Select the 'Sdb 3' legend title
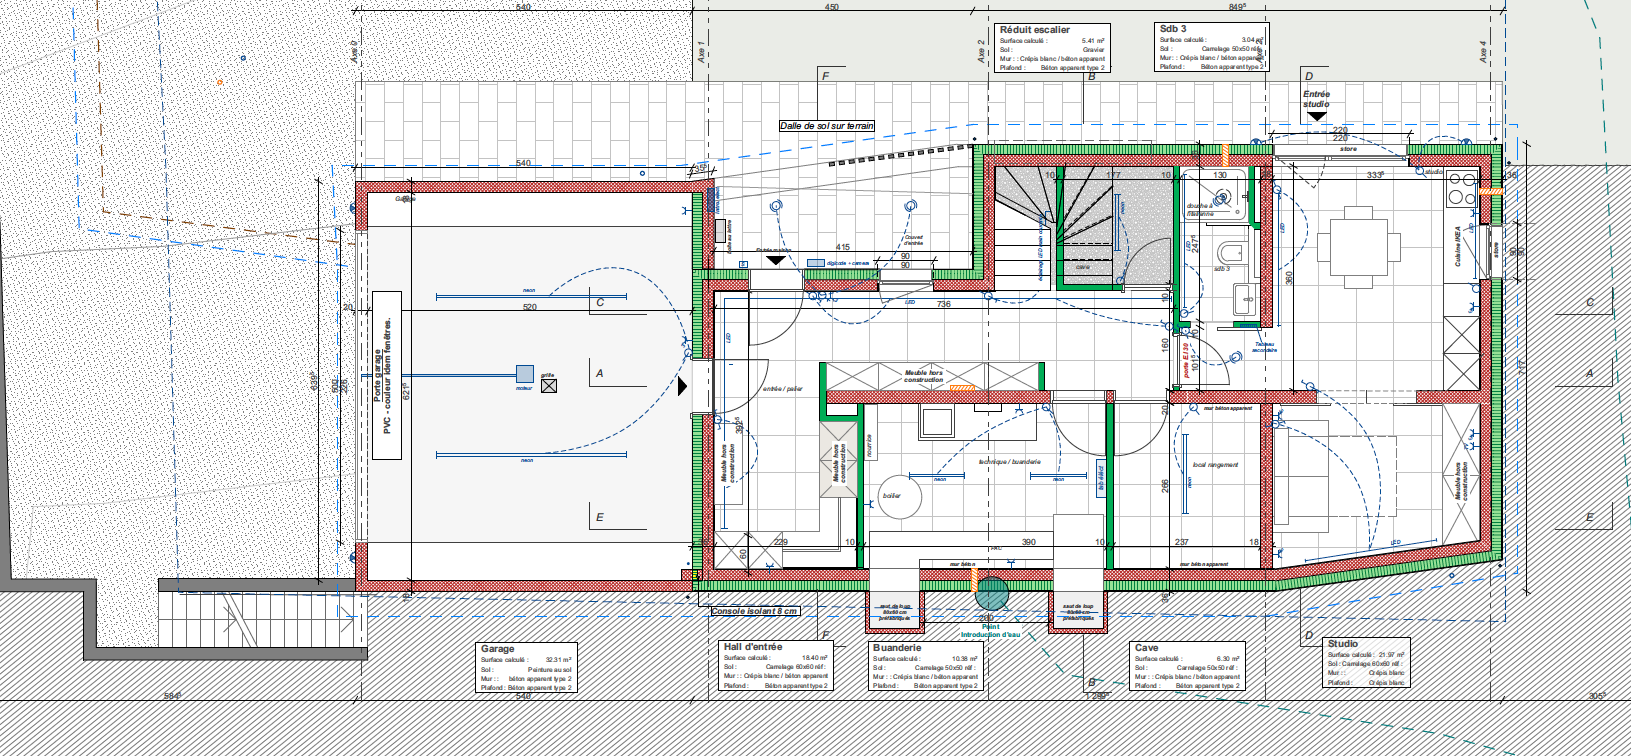Viewport: 1631px width, 756px height. pyautogui.click(x=1173, y=29)
